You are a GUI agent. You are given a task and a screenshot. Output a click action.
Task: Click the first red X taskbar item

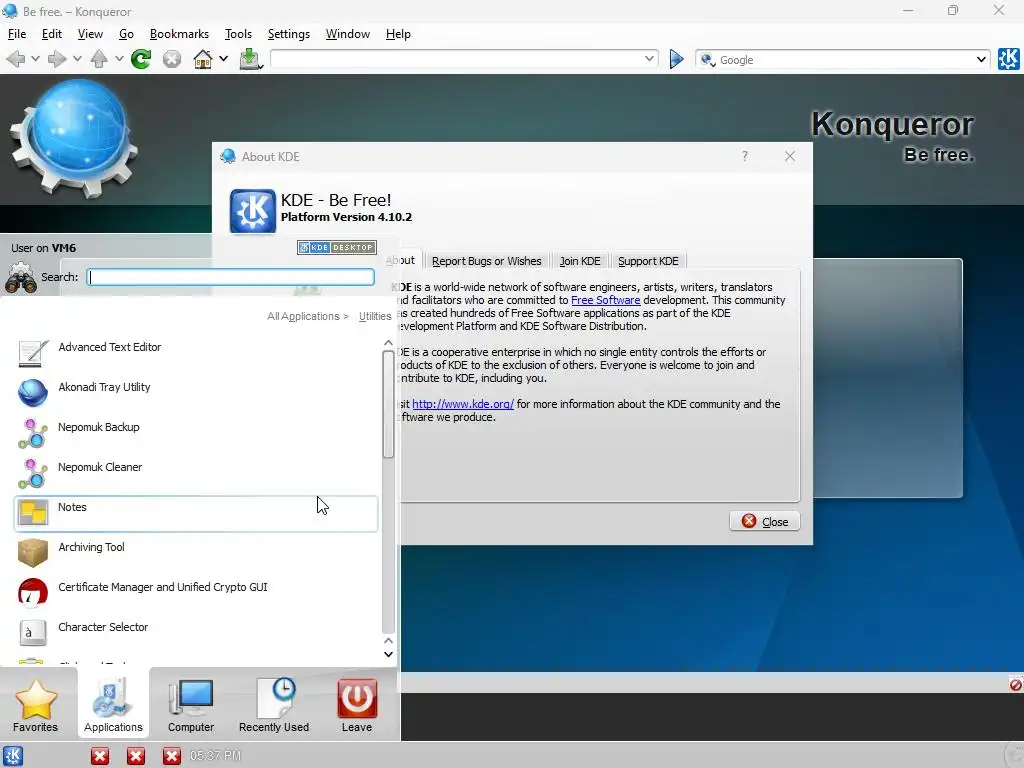coord(100,756)
